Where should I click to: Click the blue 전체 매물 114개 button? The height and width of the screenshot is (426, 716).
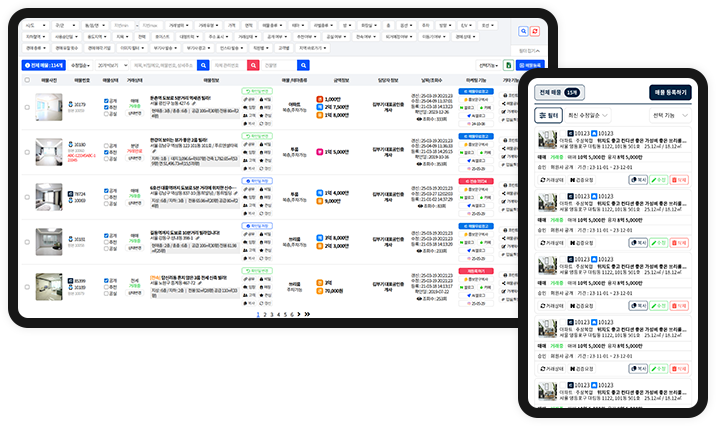43,65
